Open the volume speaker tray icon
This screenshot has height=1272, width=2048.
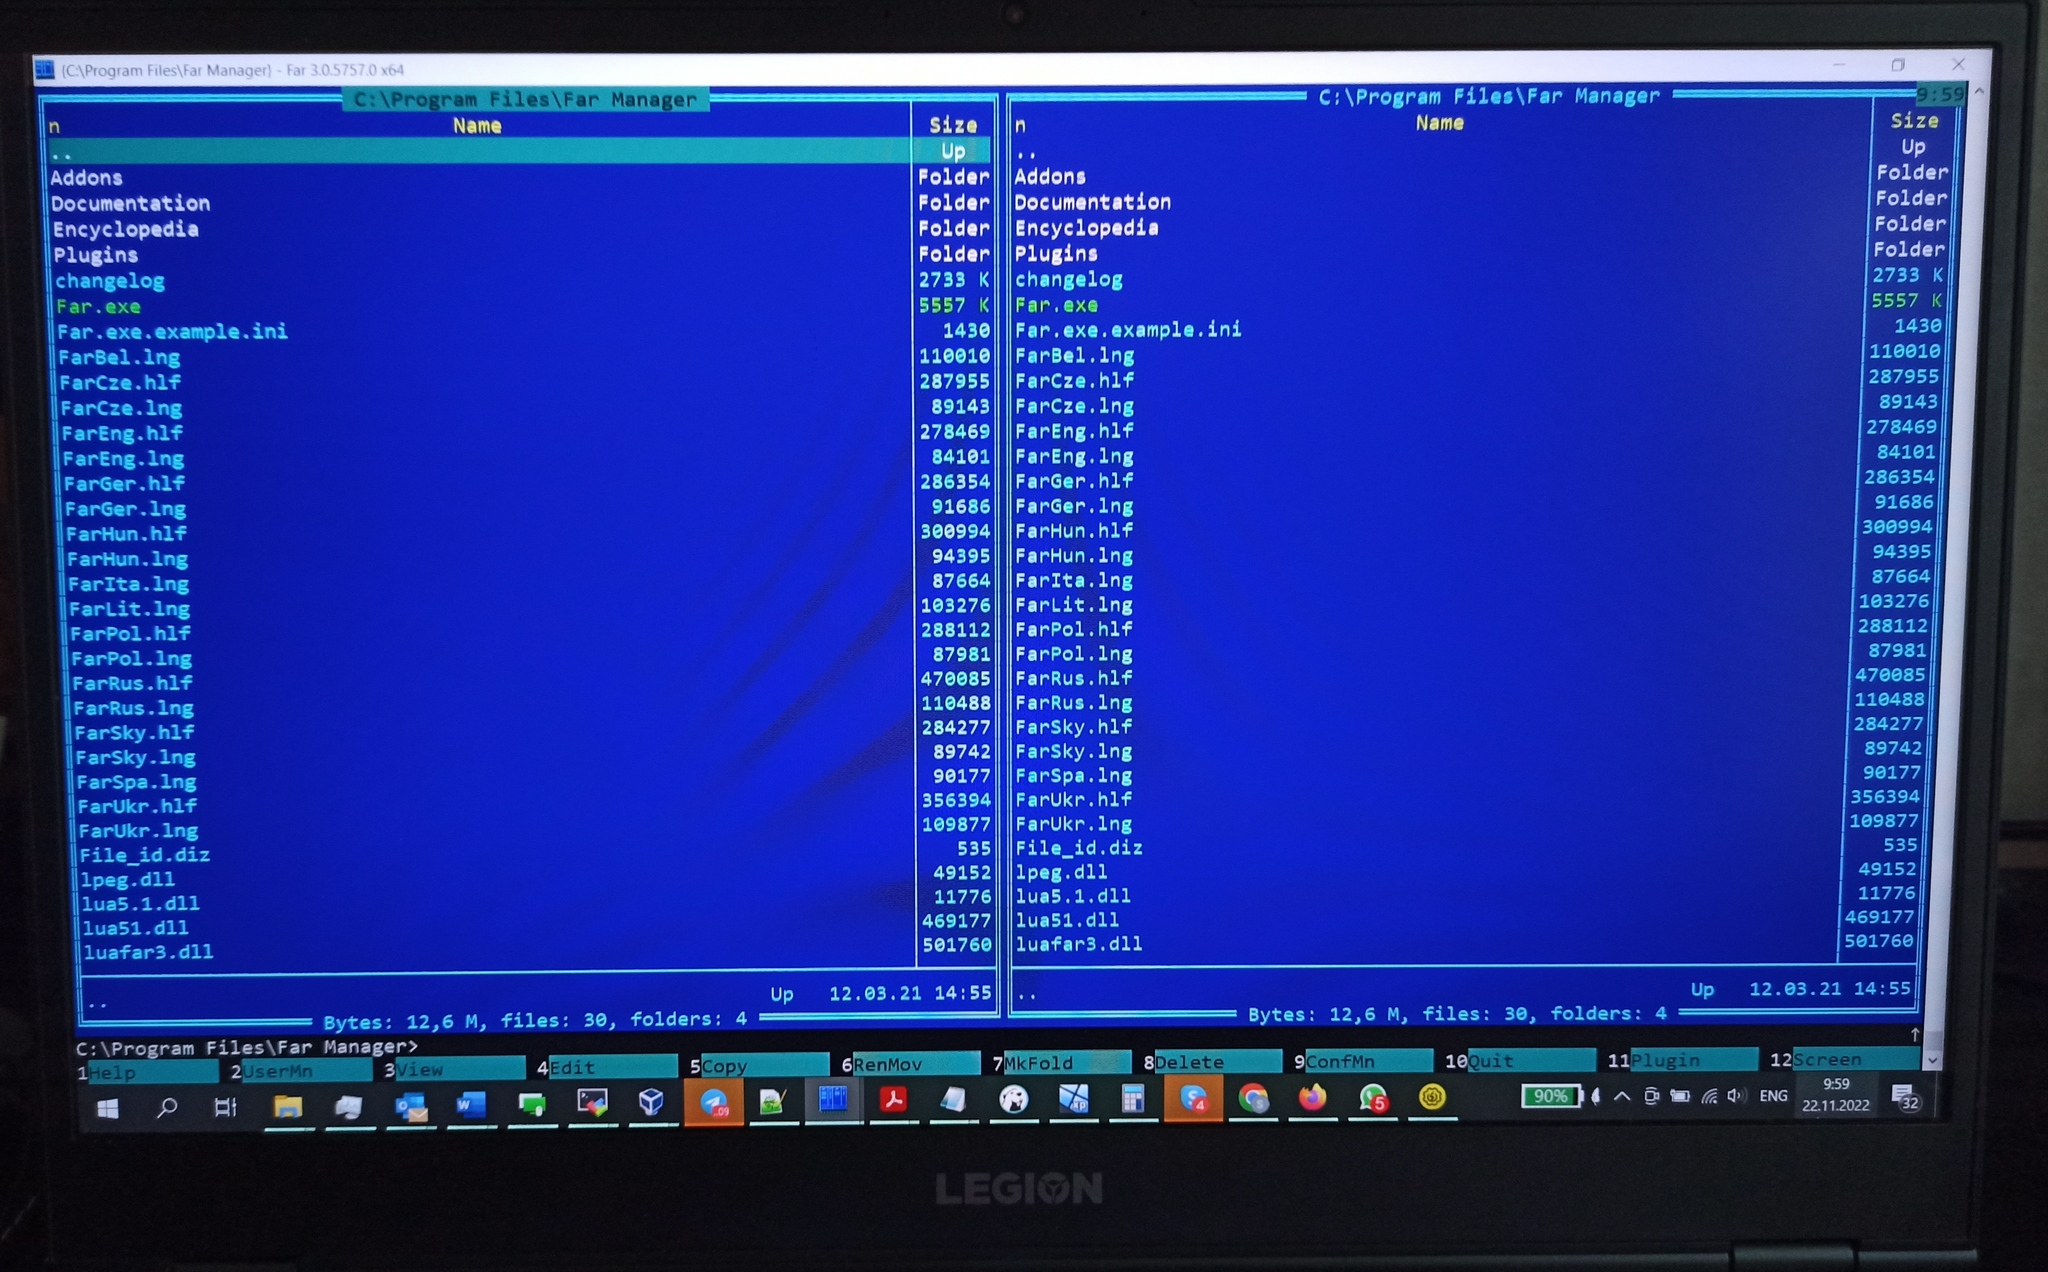tap(1737, 1096)
